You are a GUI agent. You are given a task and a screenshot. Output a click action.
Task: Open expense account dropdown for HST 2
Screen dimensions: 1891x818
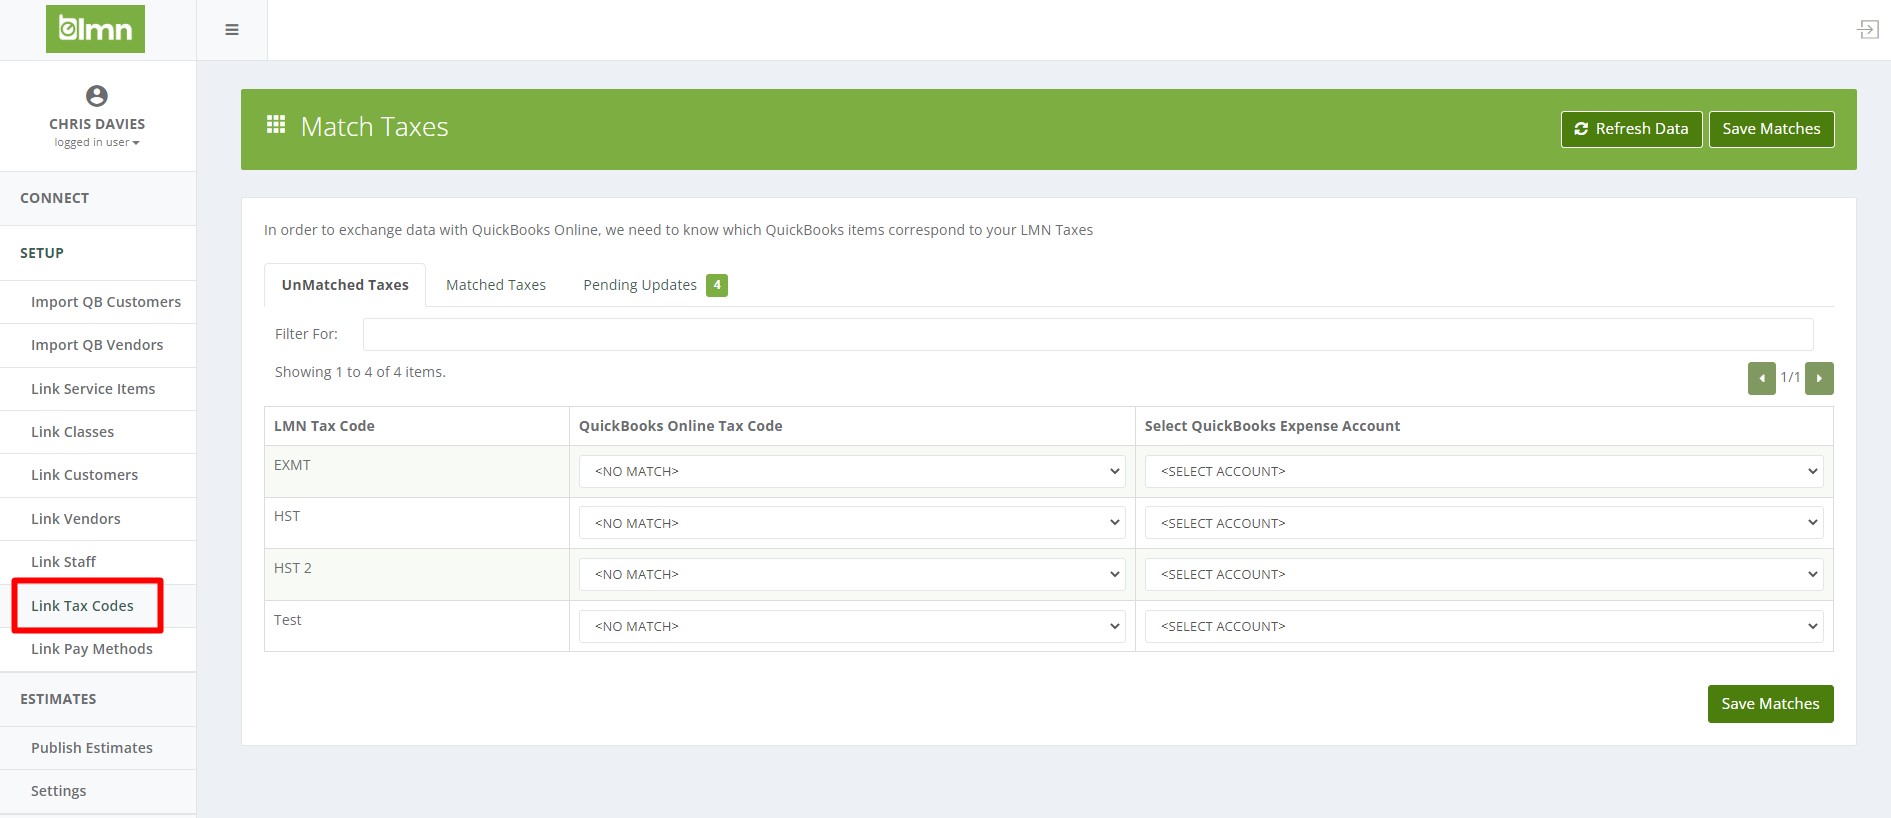coord(1484,574)
